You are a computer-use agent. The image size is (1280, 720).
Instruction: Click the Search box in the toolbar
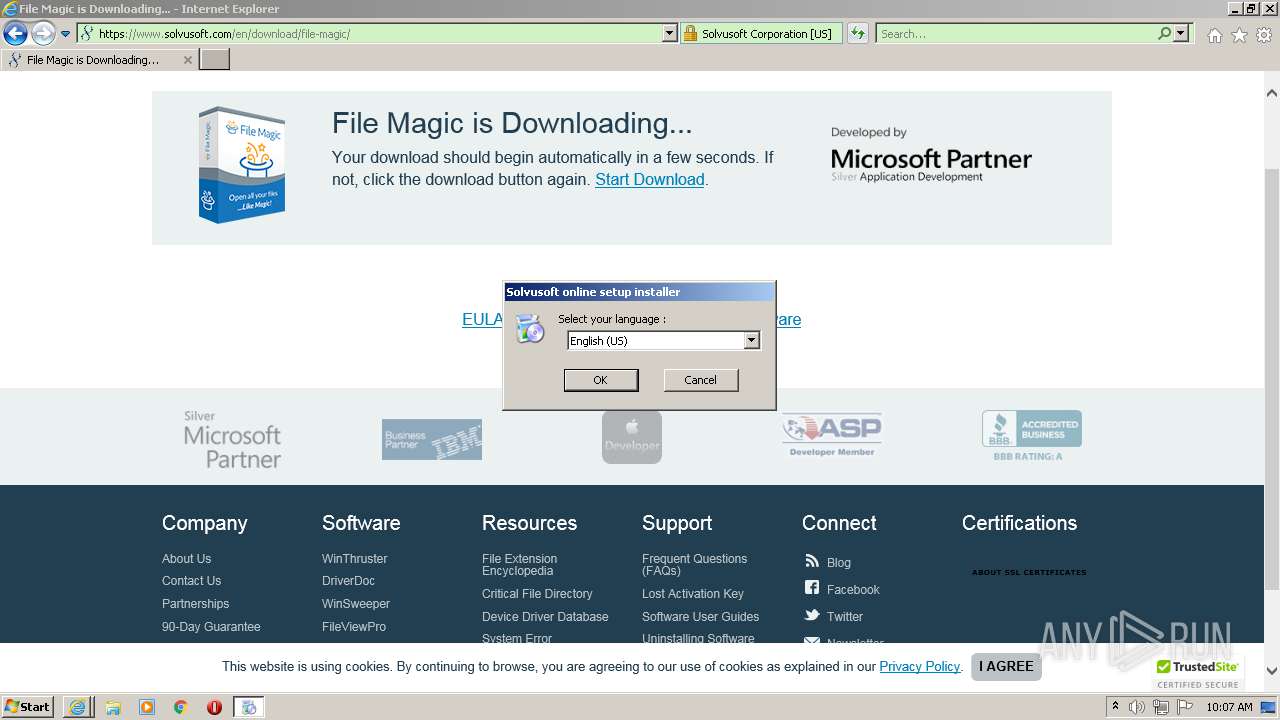(1015, 33)
